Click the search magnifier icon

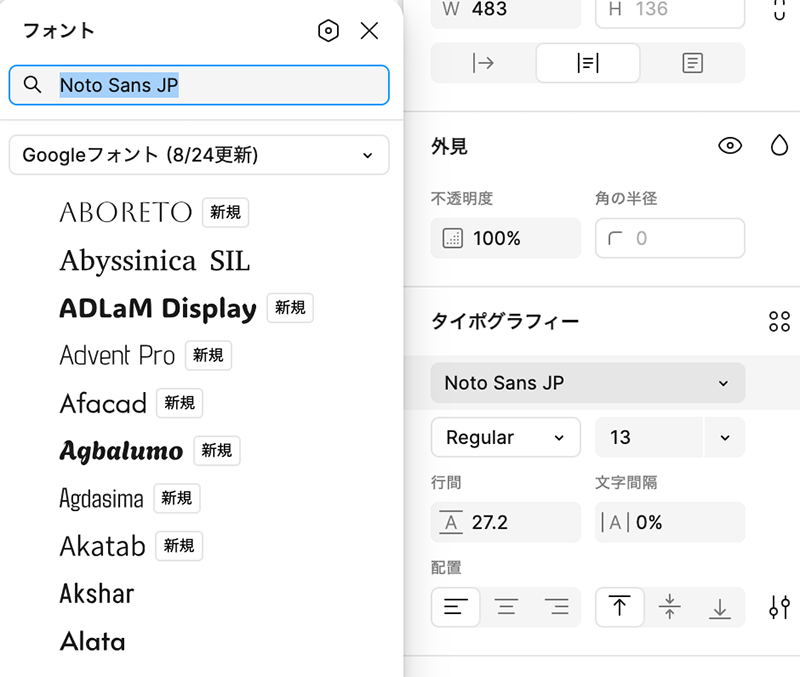tap(33, 84)
